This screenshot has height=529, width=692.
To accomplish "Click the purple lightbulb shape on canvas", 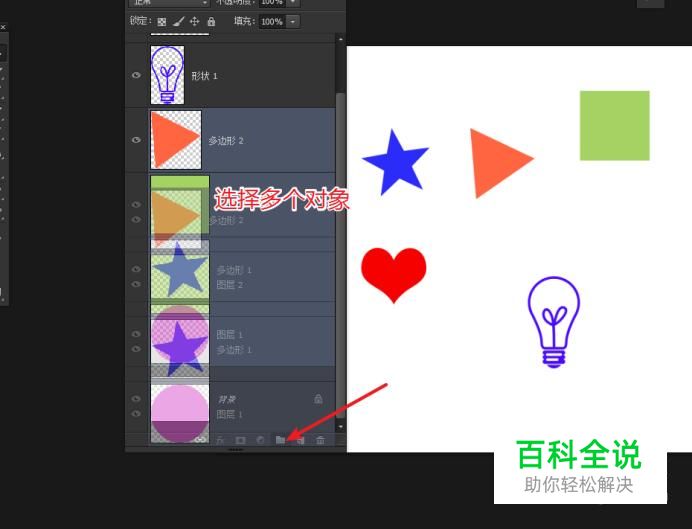I will [554, 322].
